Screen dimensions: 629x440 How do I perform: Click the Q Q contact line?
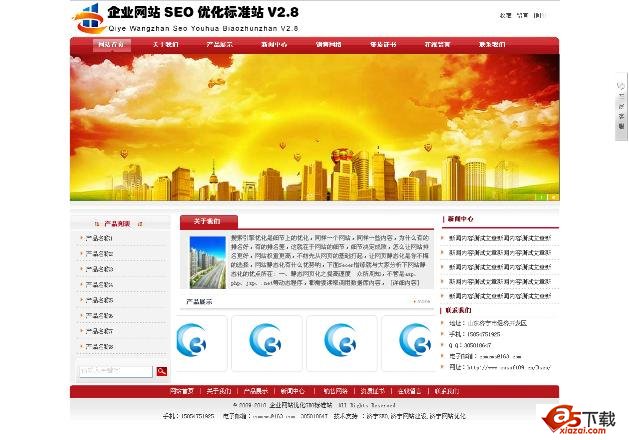coord(470,345)
